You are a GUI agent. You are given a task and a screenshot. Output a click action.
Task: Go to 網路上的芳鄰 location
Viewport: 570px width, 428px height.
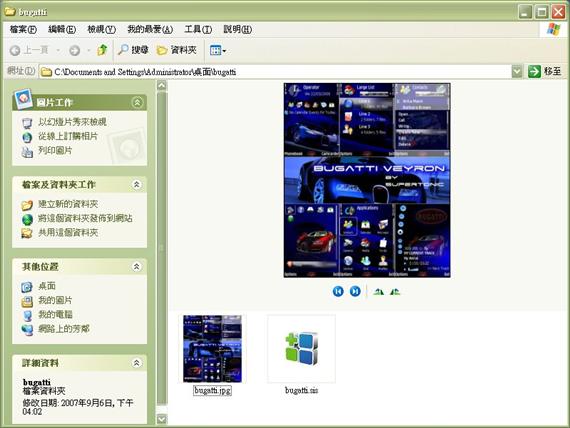[64, 329]
